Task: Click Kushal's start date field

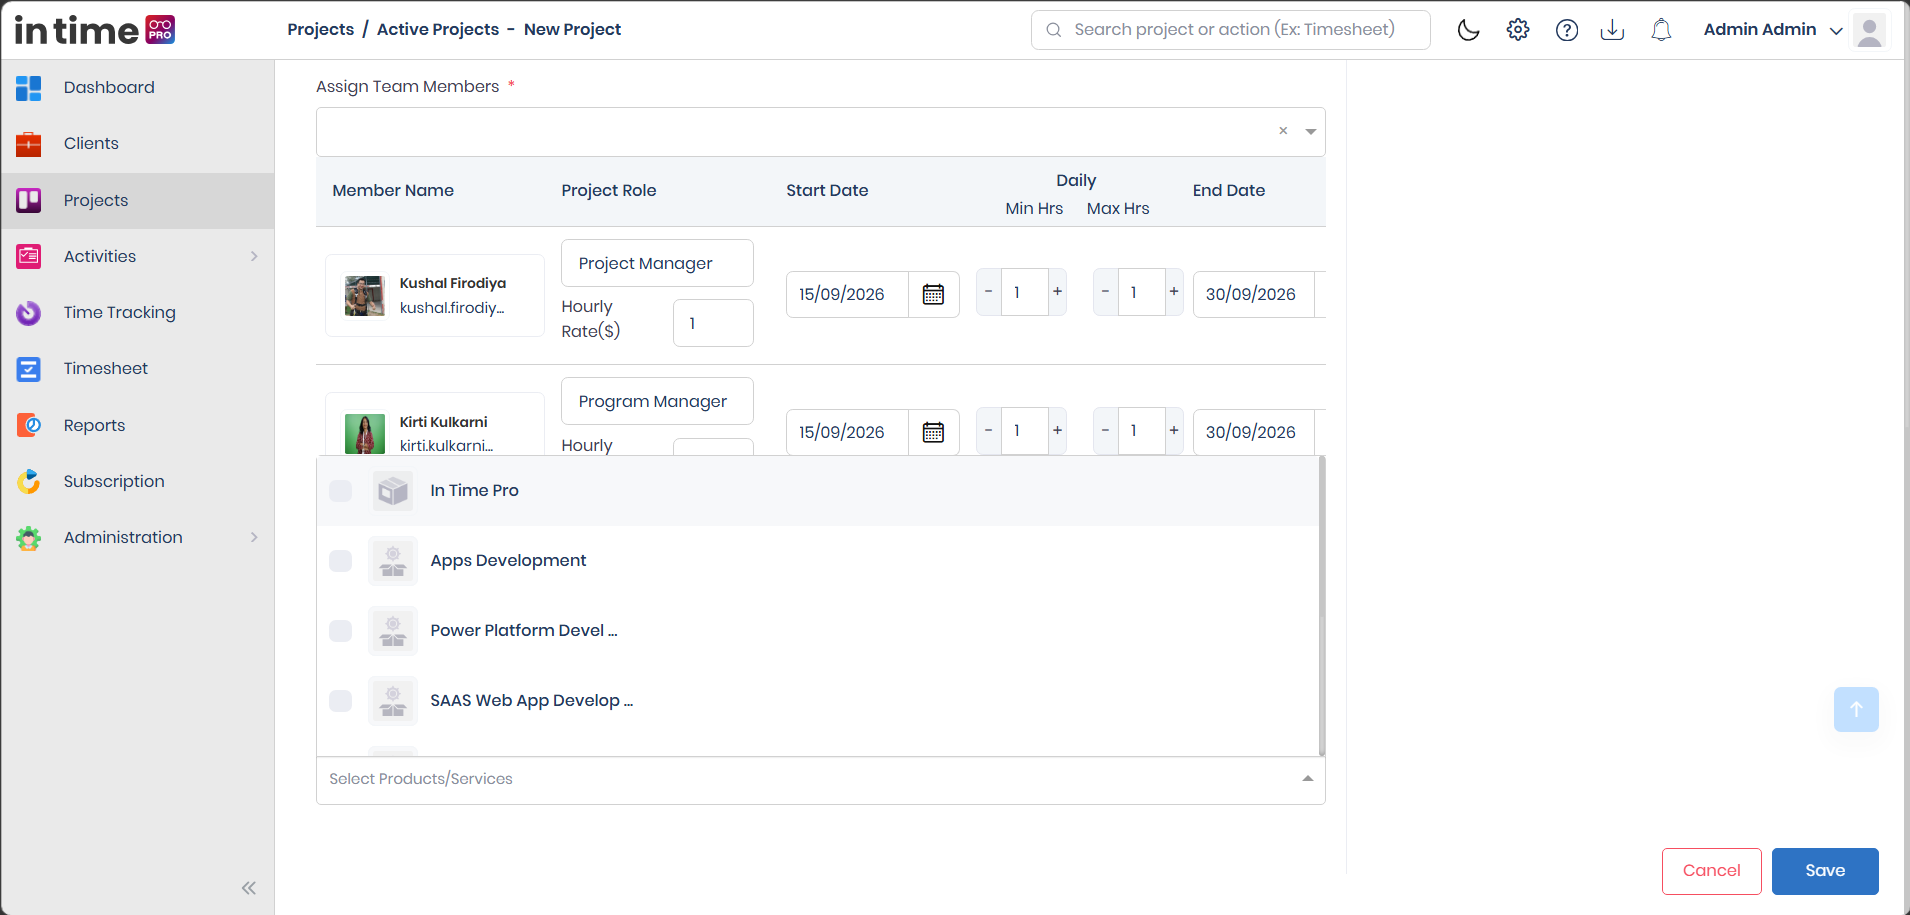Action: point(847,294)
